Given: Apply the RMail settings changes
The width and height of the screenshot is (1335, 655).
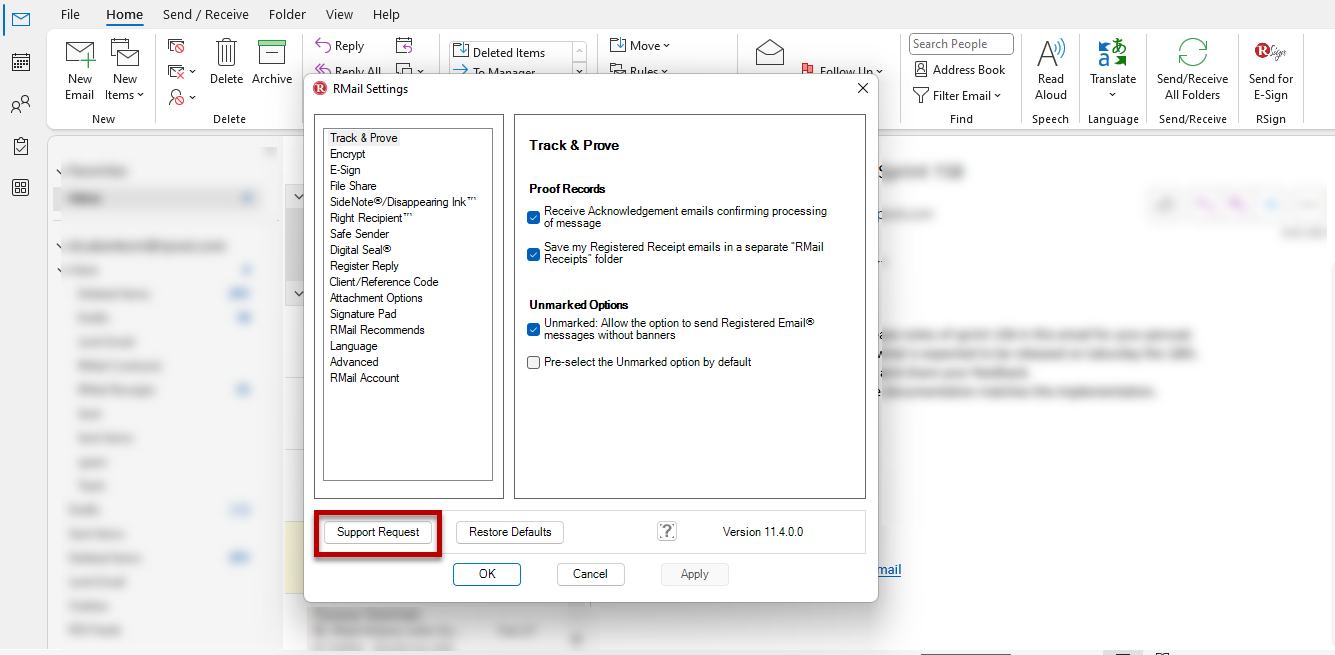Looking at the screenshot, I should point(694,574).
